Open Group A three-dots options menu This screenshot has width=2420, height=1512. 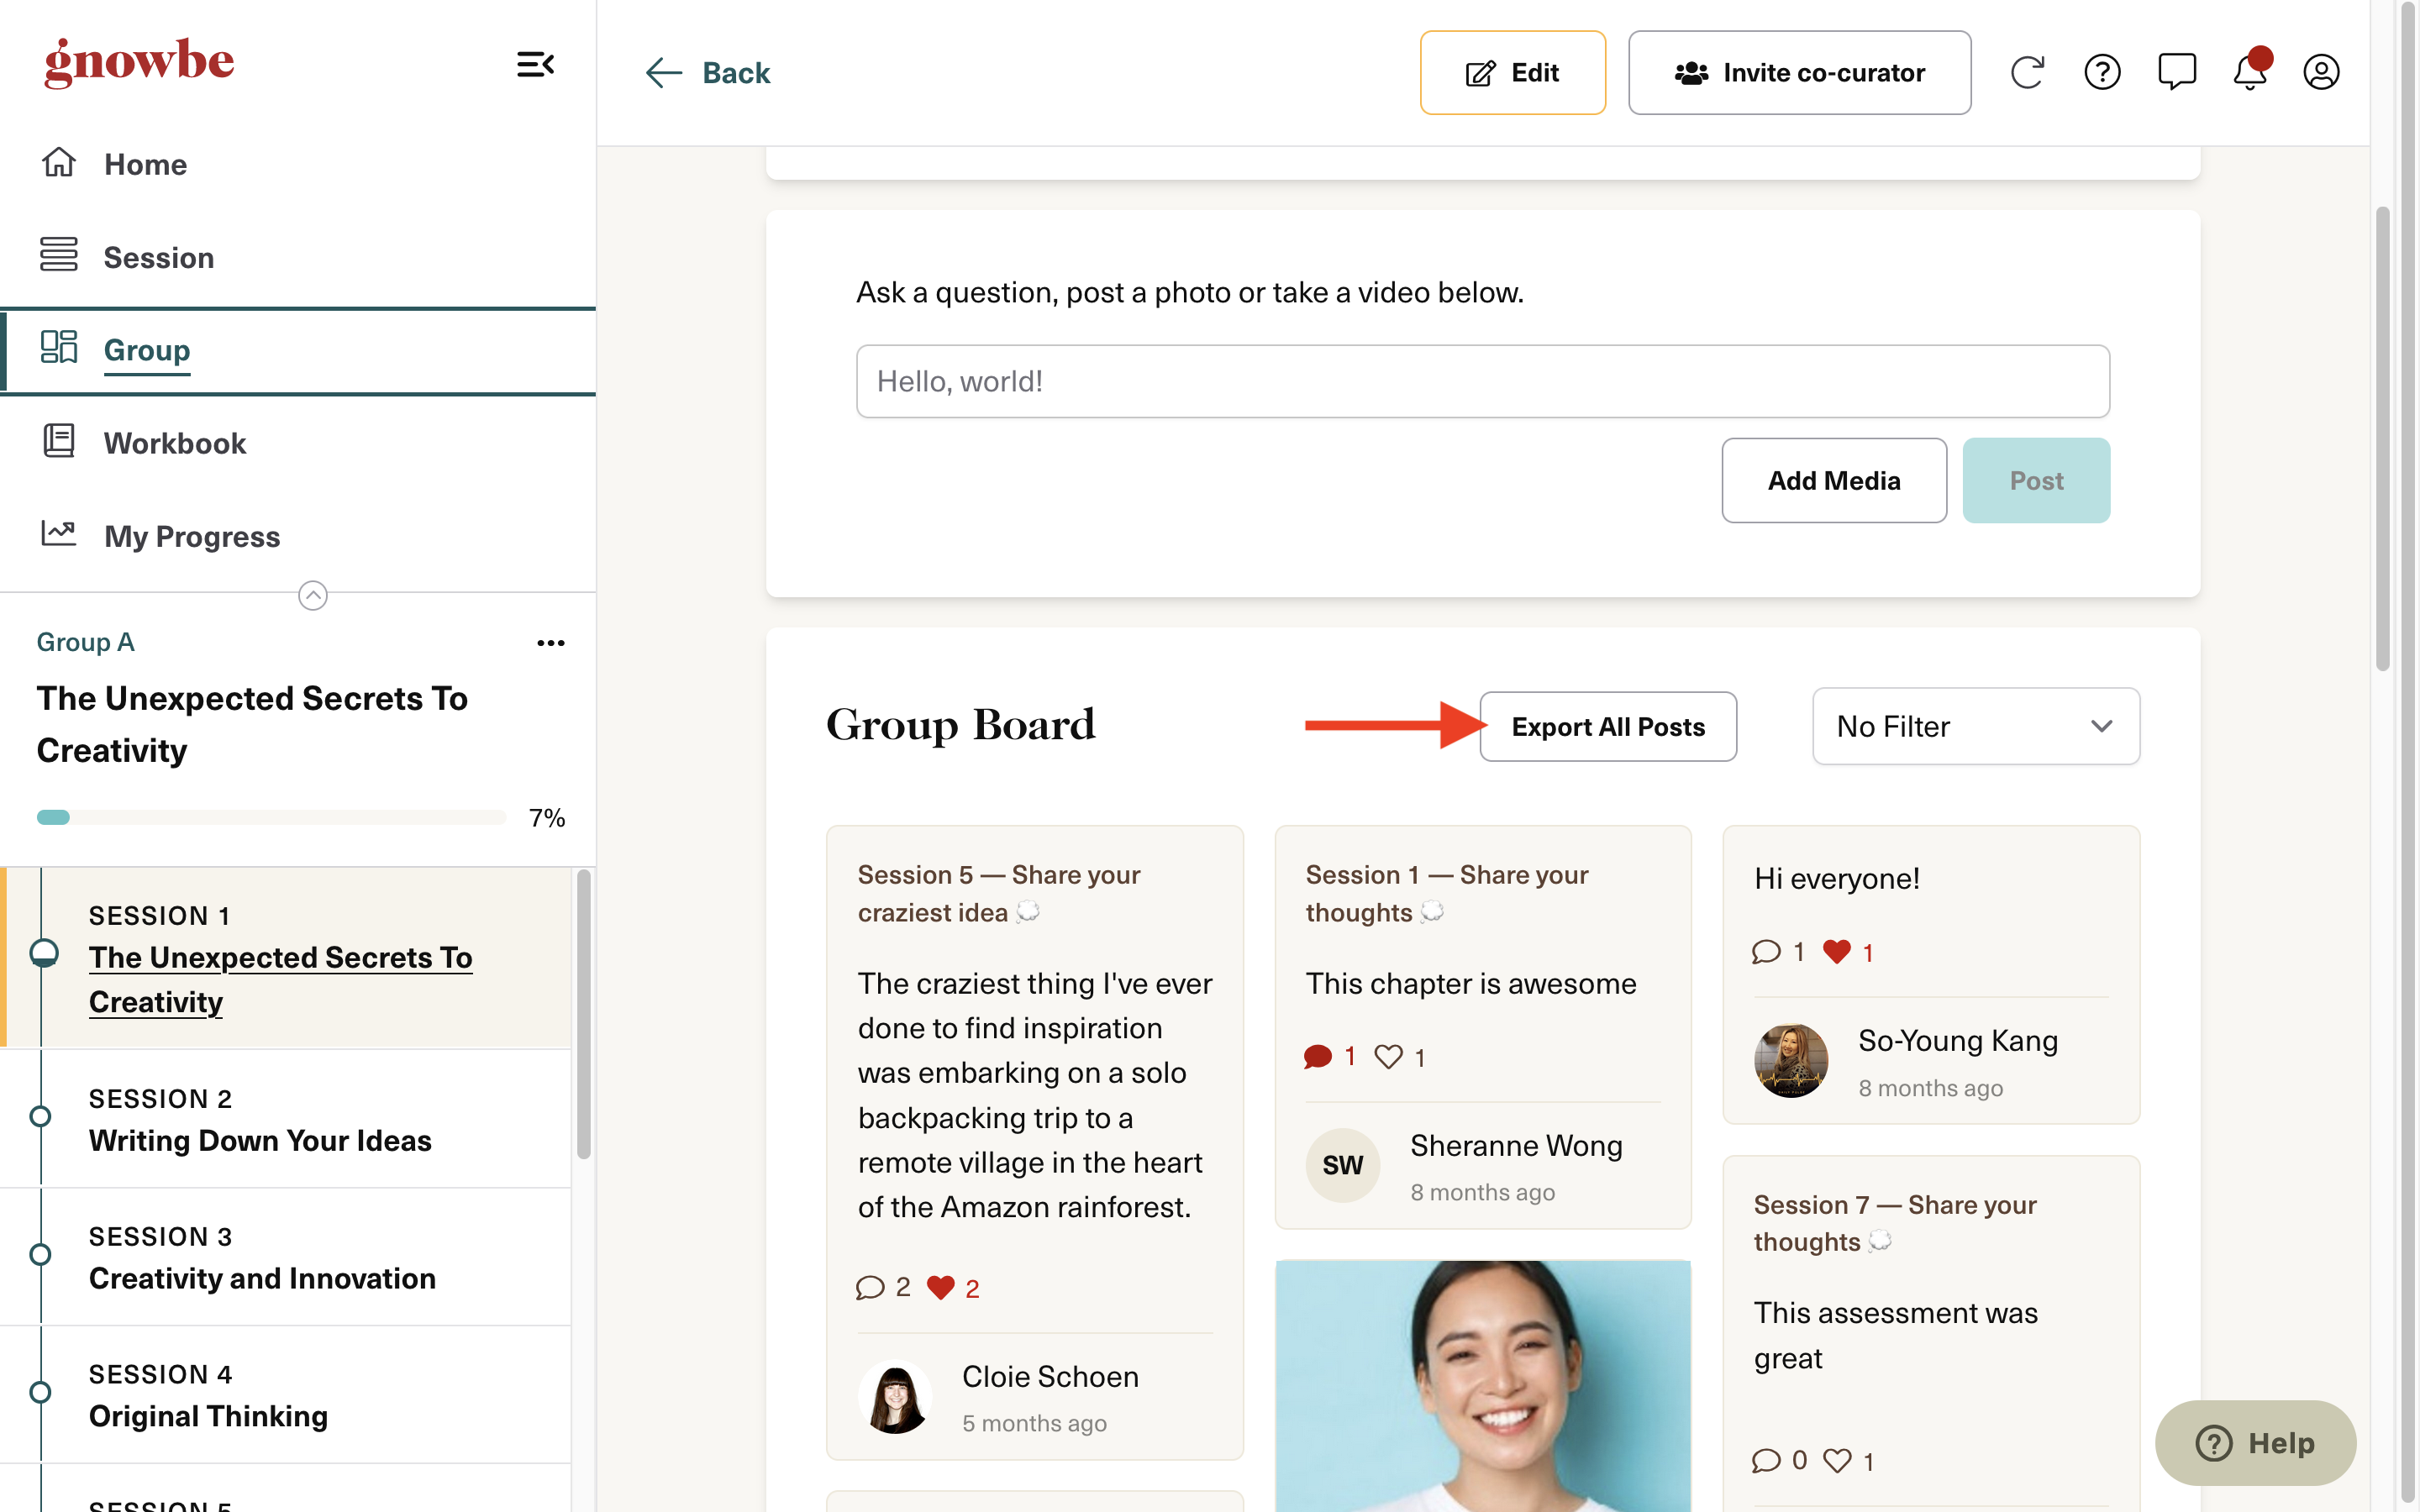click(551, 643)
